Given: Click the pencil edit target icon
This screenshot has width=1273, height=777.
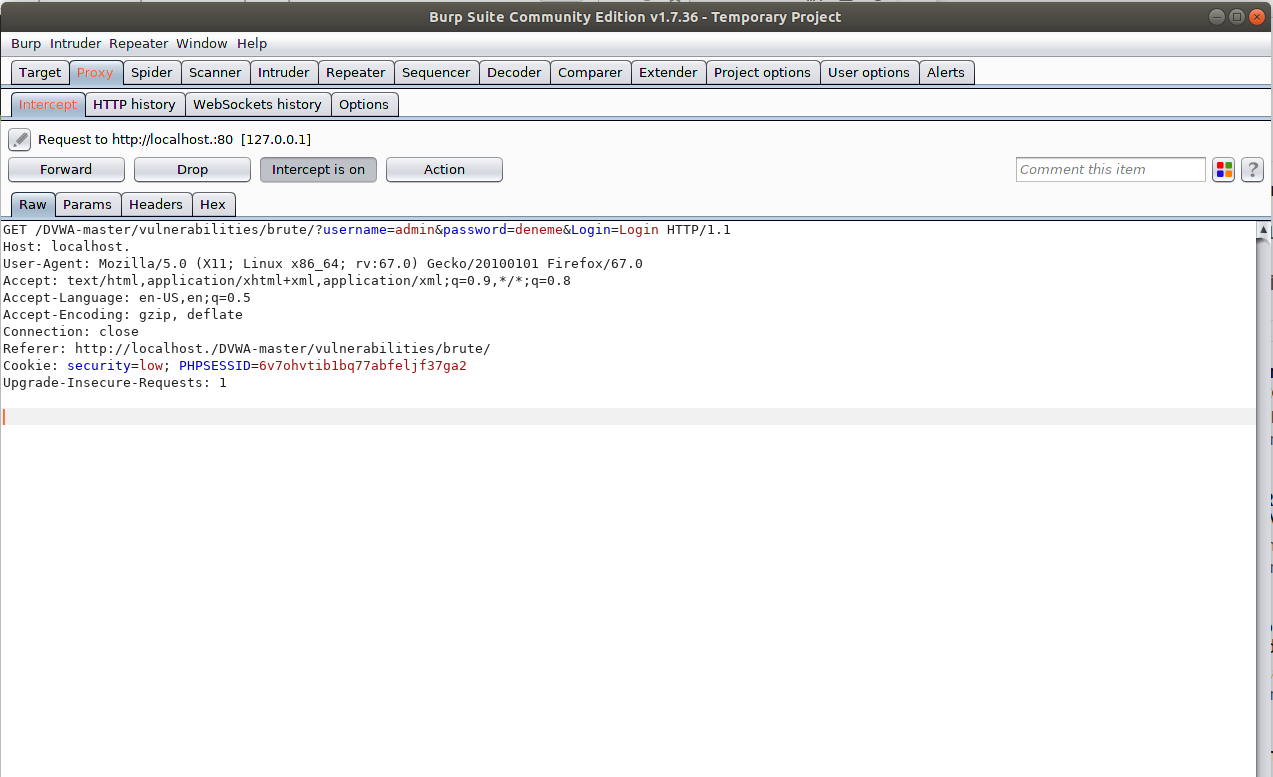Looking at the screenshot, I should 19,139.
